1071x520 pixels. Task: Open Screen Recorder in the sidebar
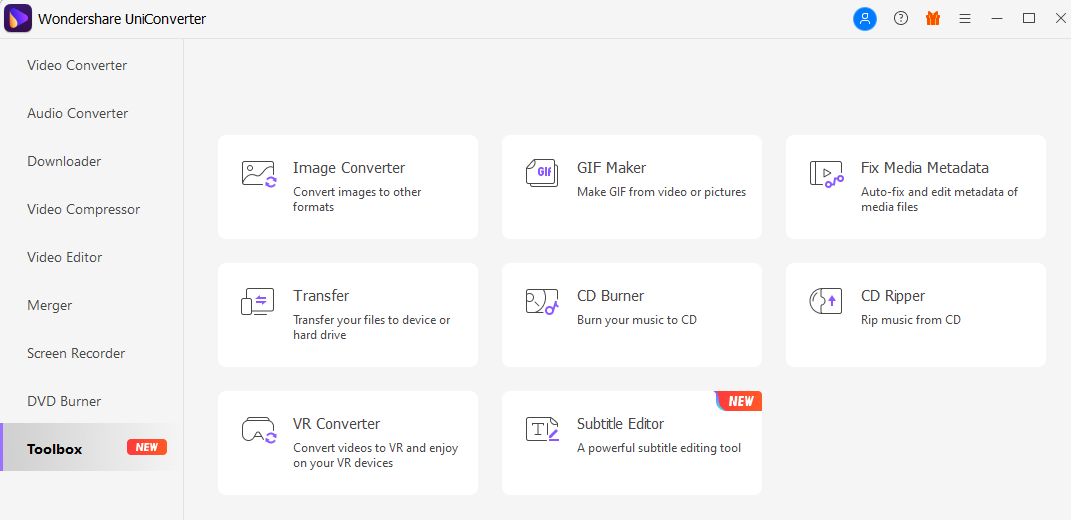[x=76, y=353]
